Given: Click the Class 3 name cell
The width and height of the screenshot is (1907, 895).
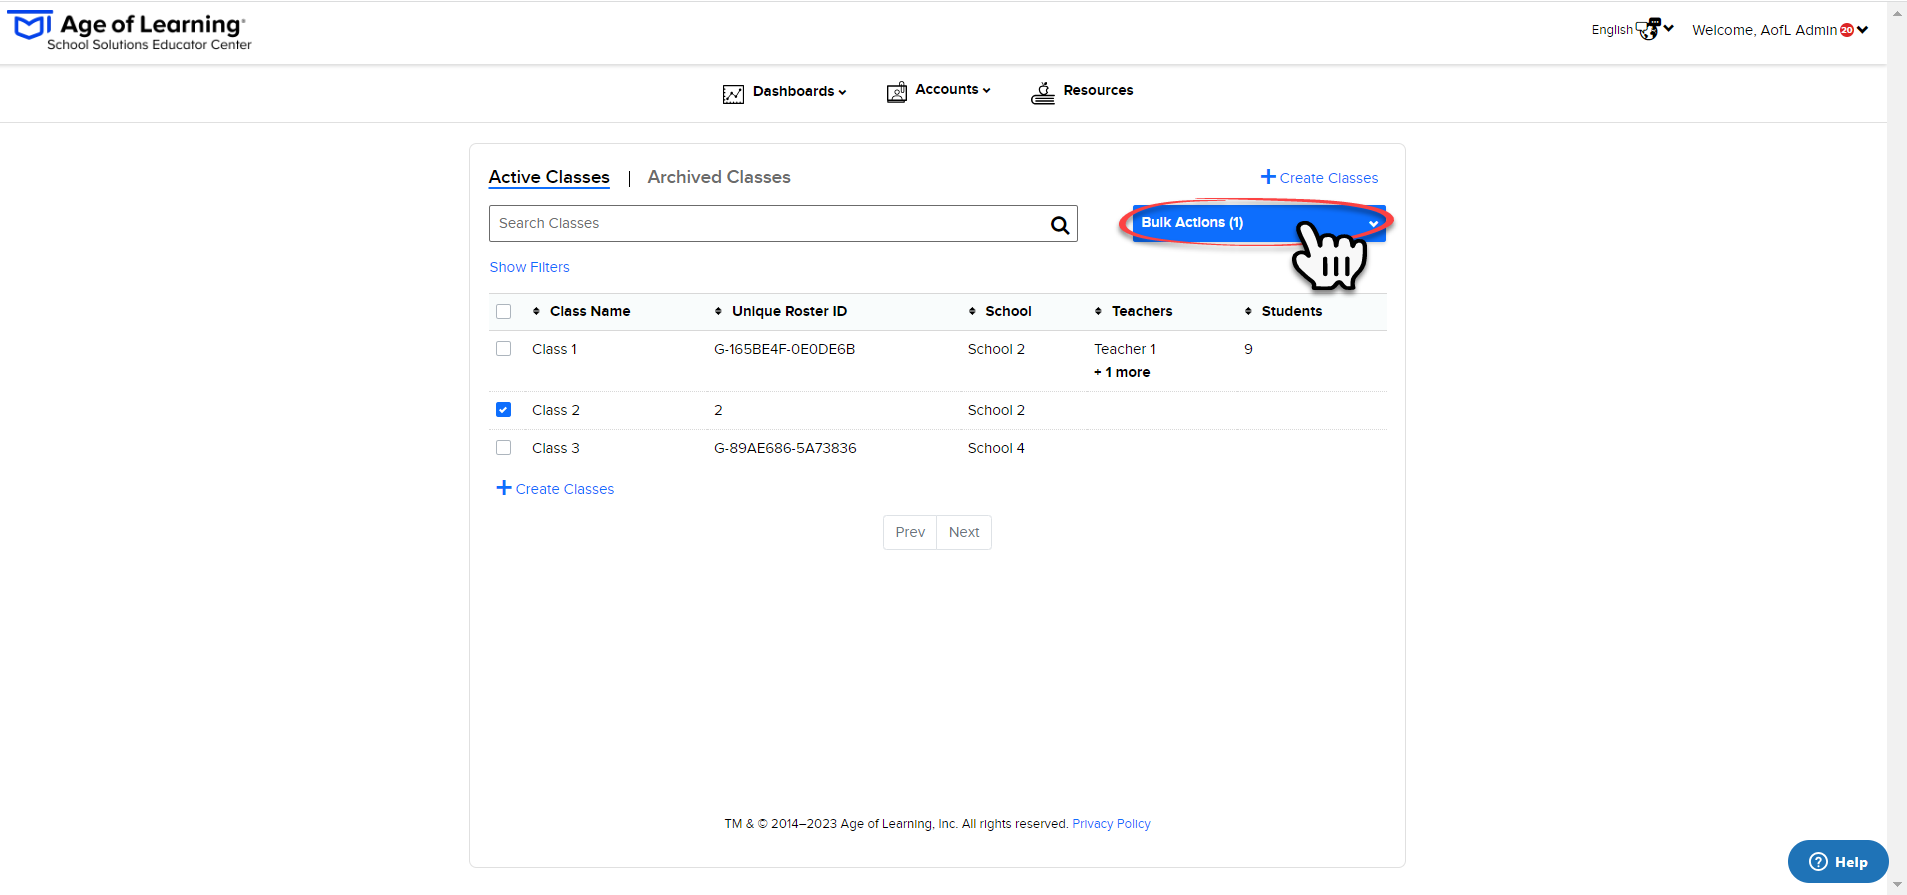Looking at the screenshot, I should pos(556,448).
